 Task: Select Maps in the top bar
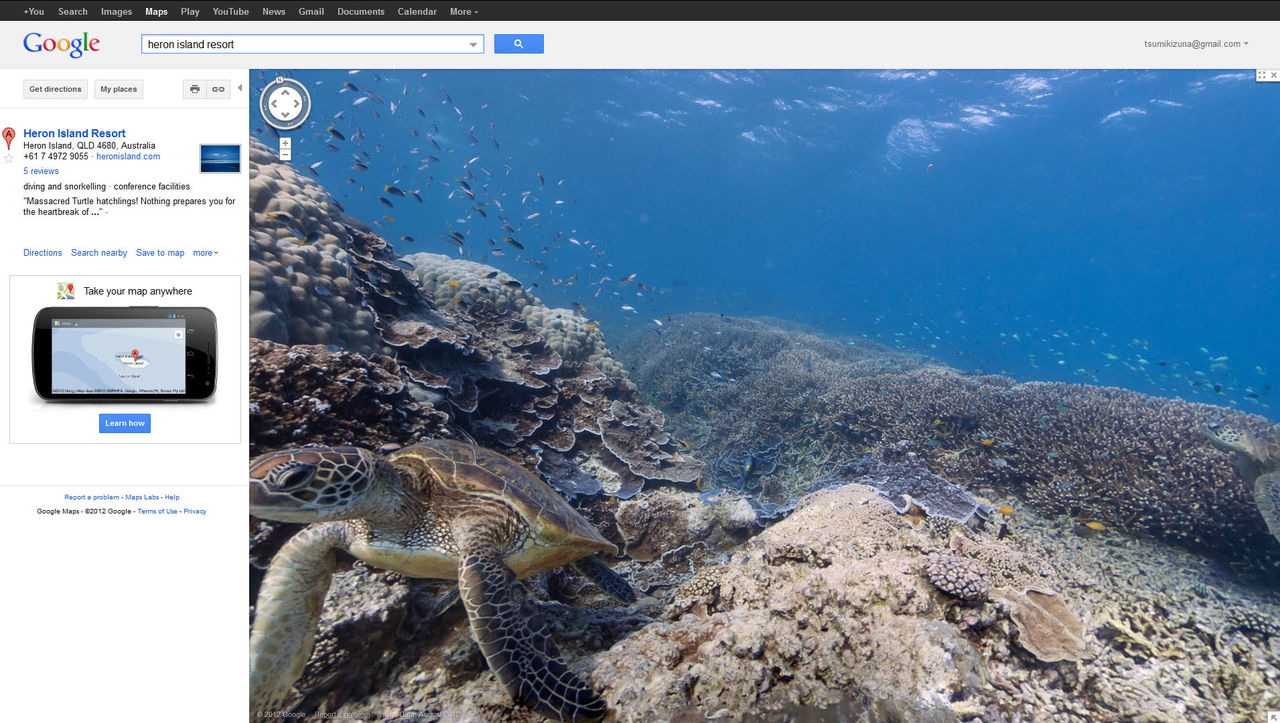point(156,11)
